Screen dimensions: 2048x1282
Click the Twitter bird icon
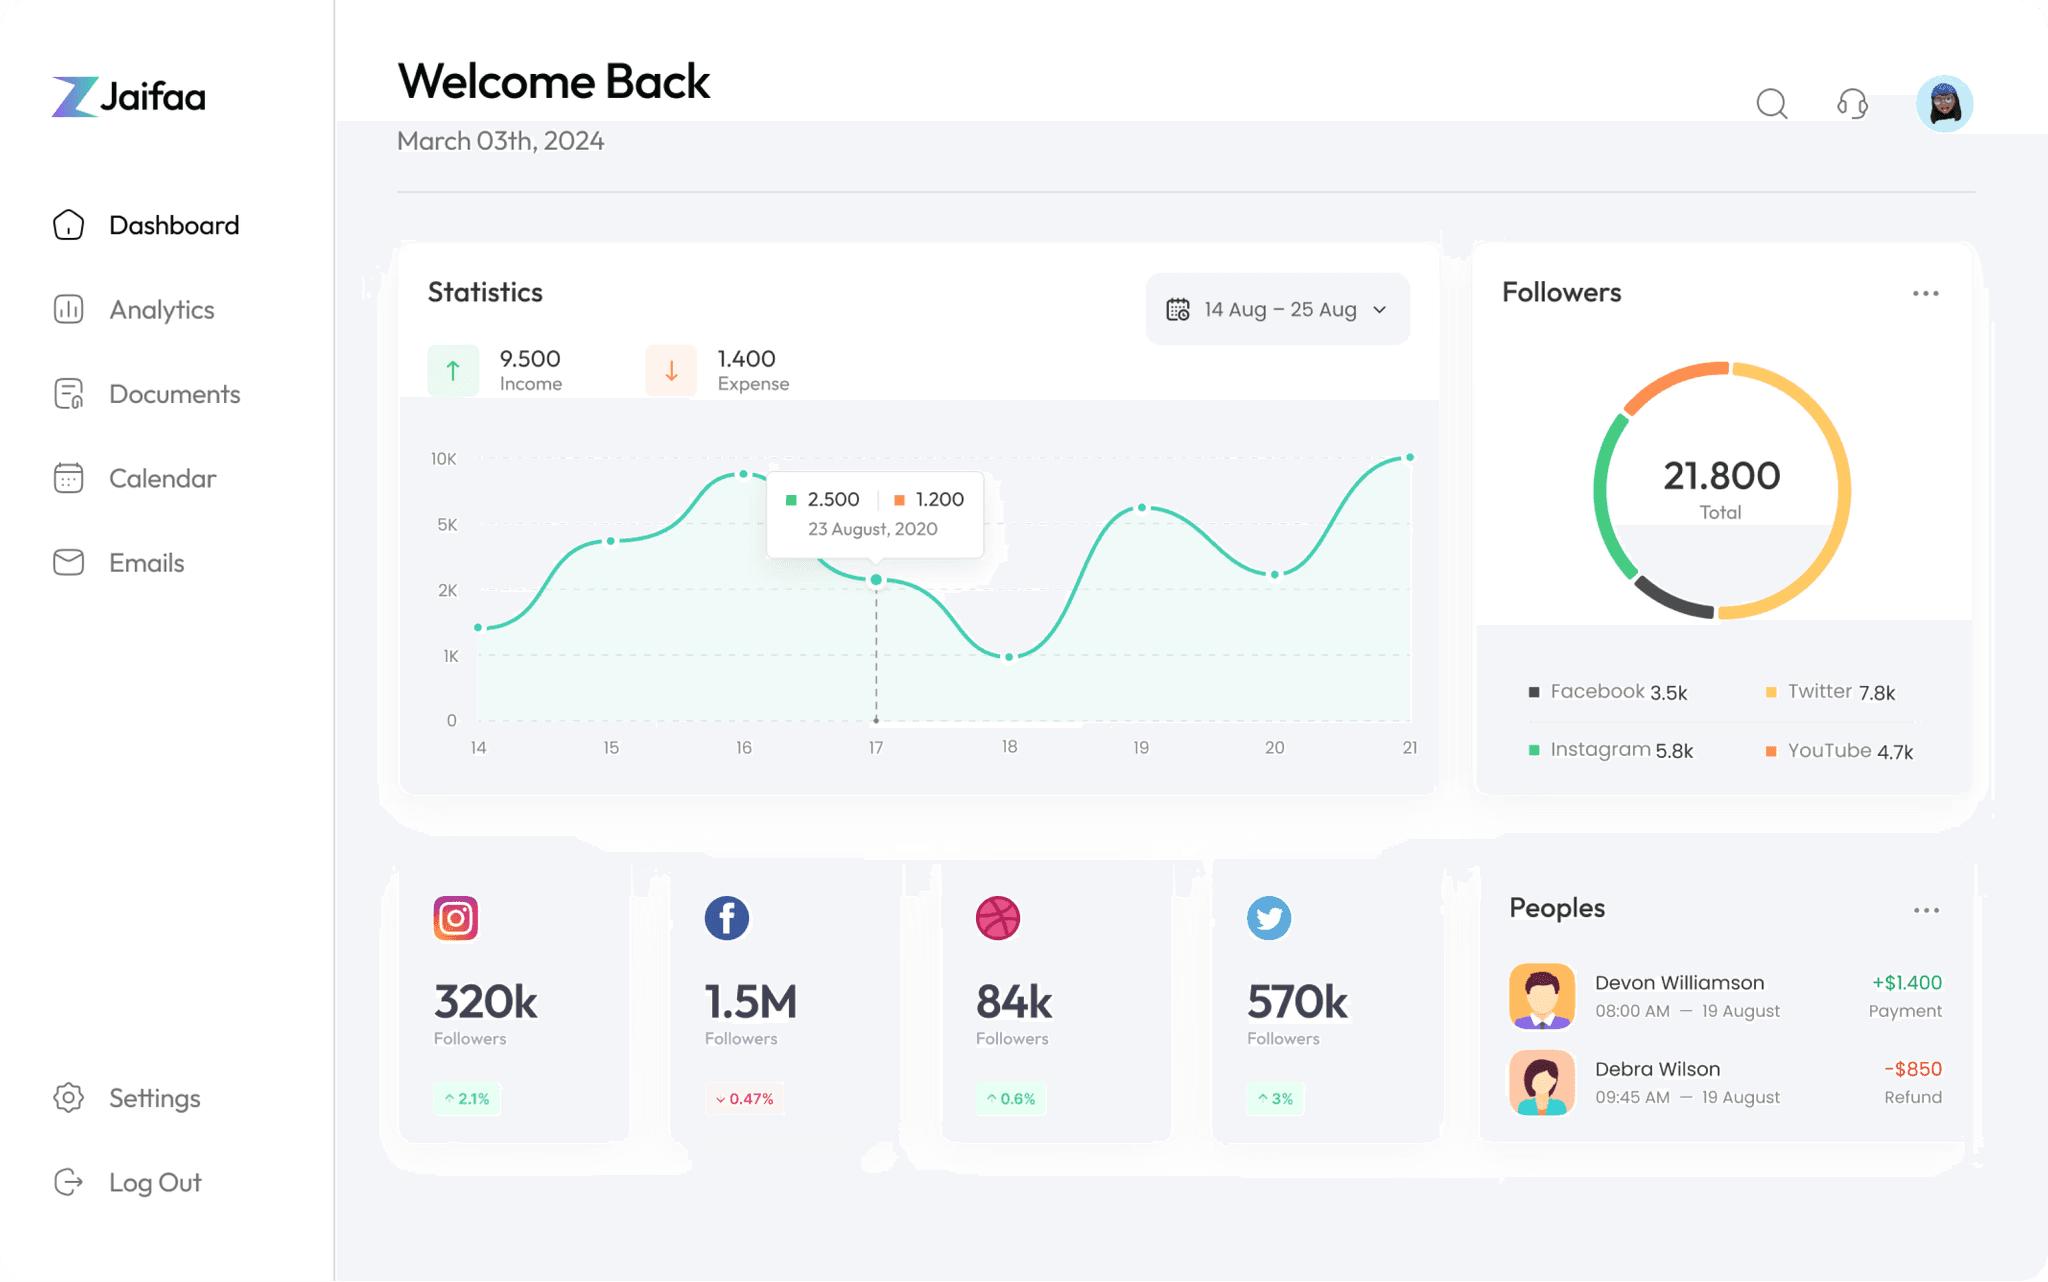1269,918
